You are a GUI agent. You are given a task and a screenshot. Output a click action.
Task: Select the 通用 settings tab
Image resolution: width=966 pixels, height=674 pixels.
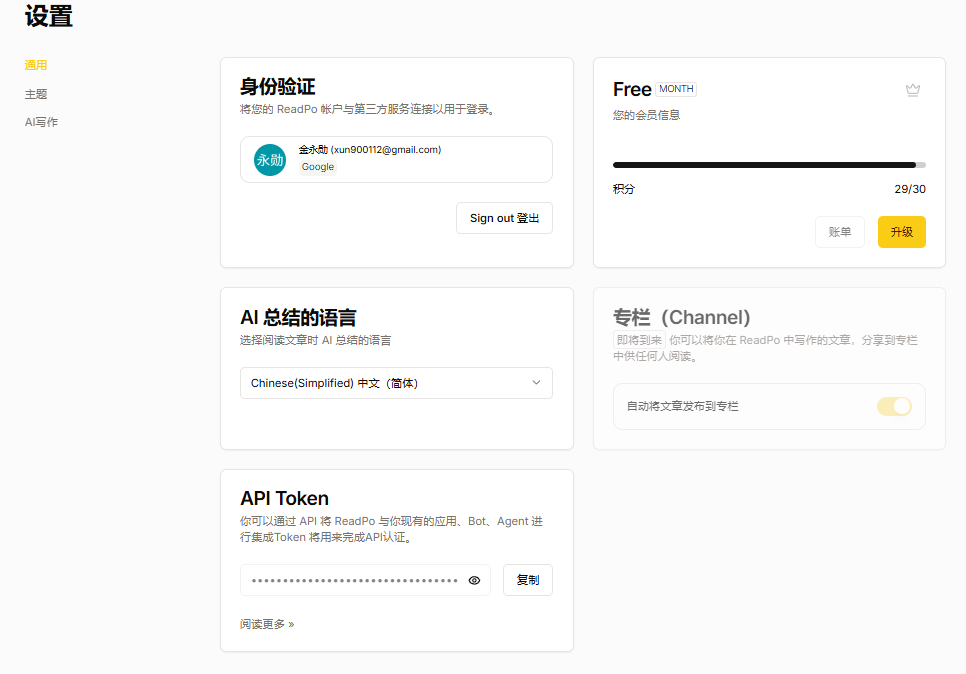pyautogui.click(x=36, y=65)
